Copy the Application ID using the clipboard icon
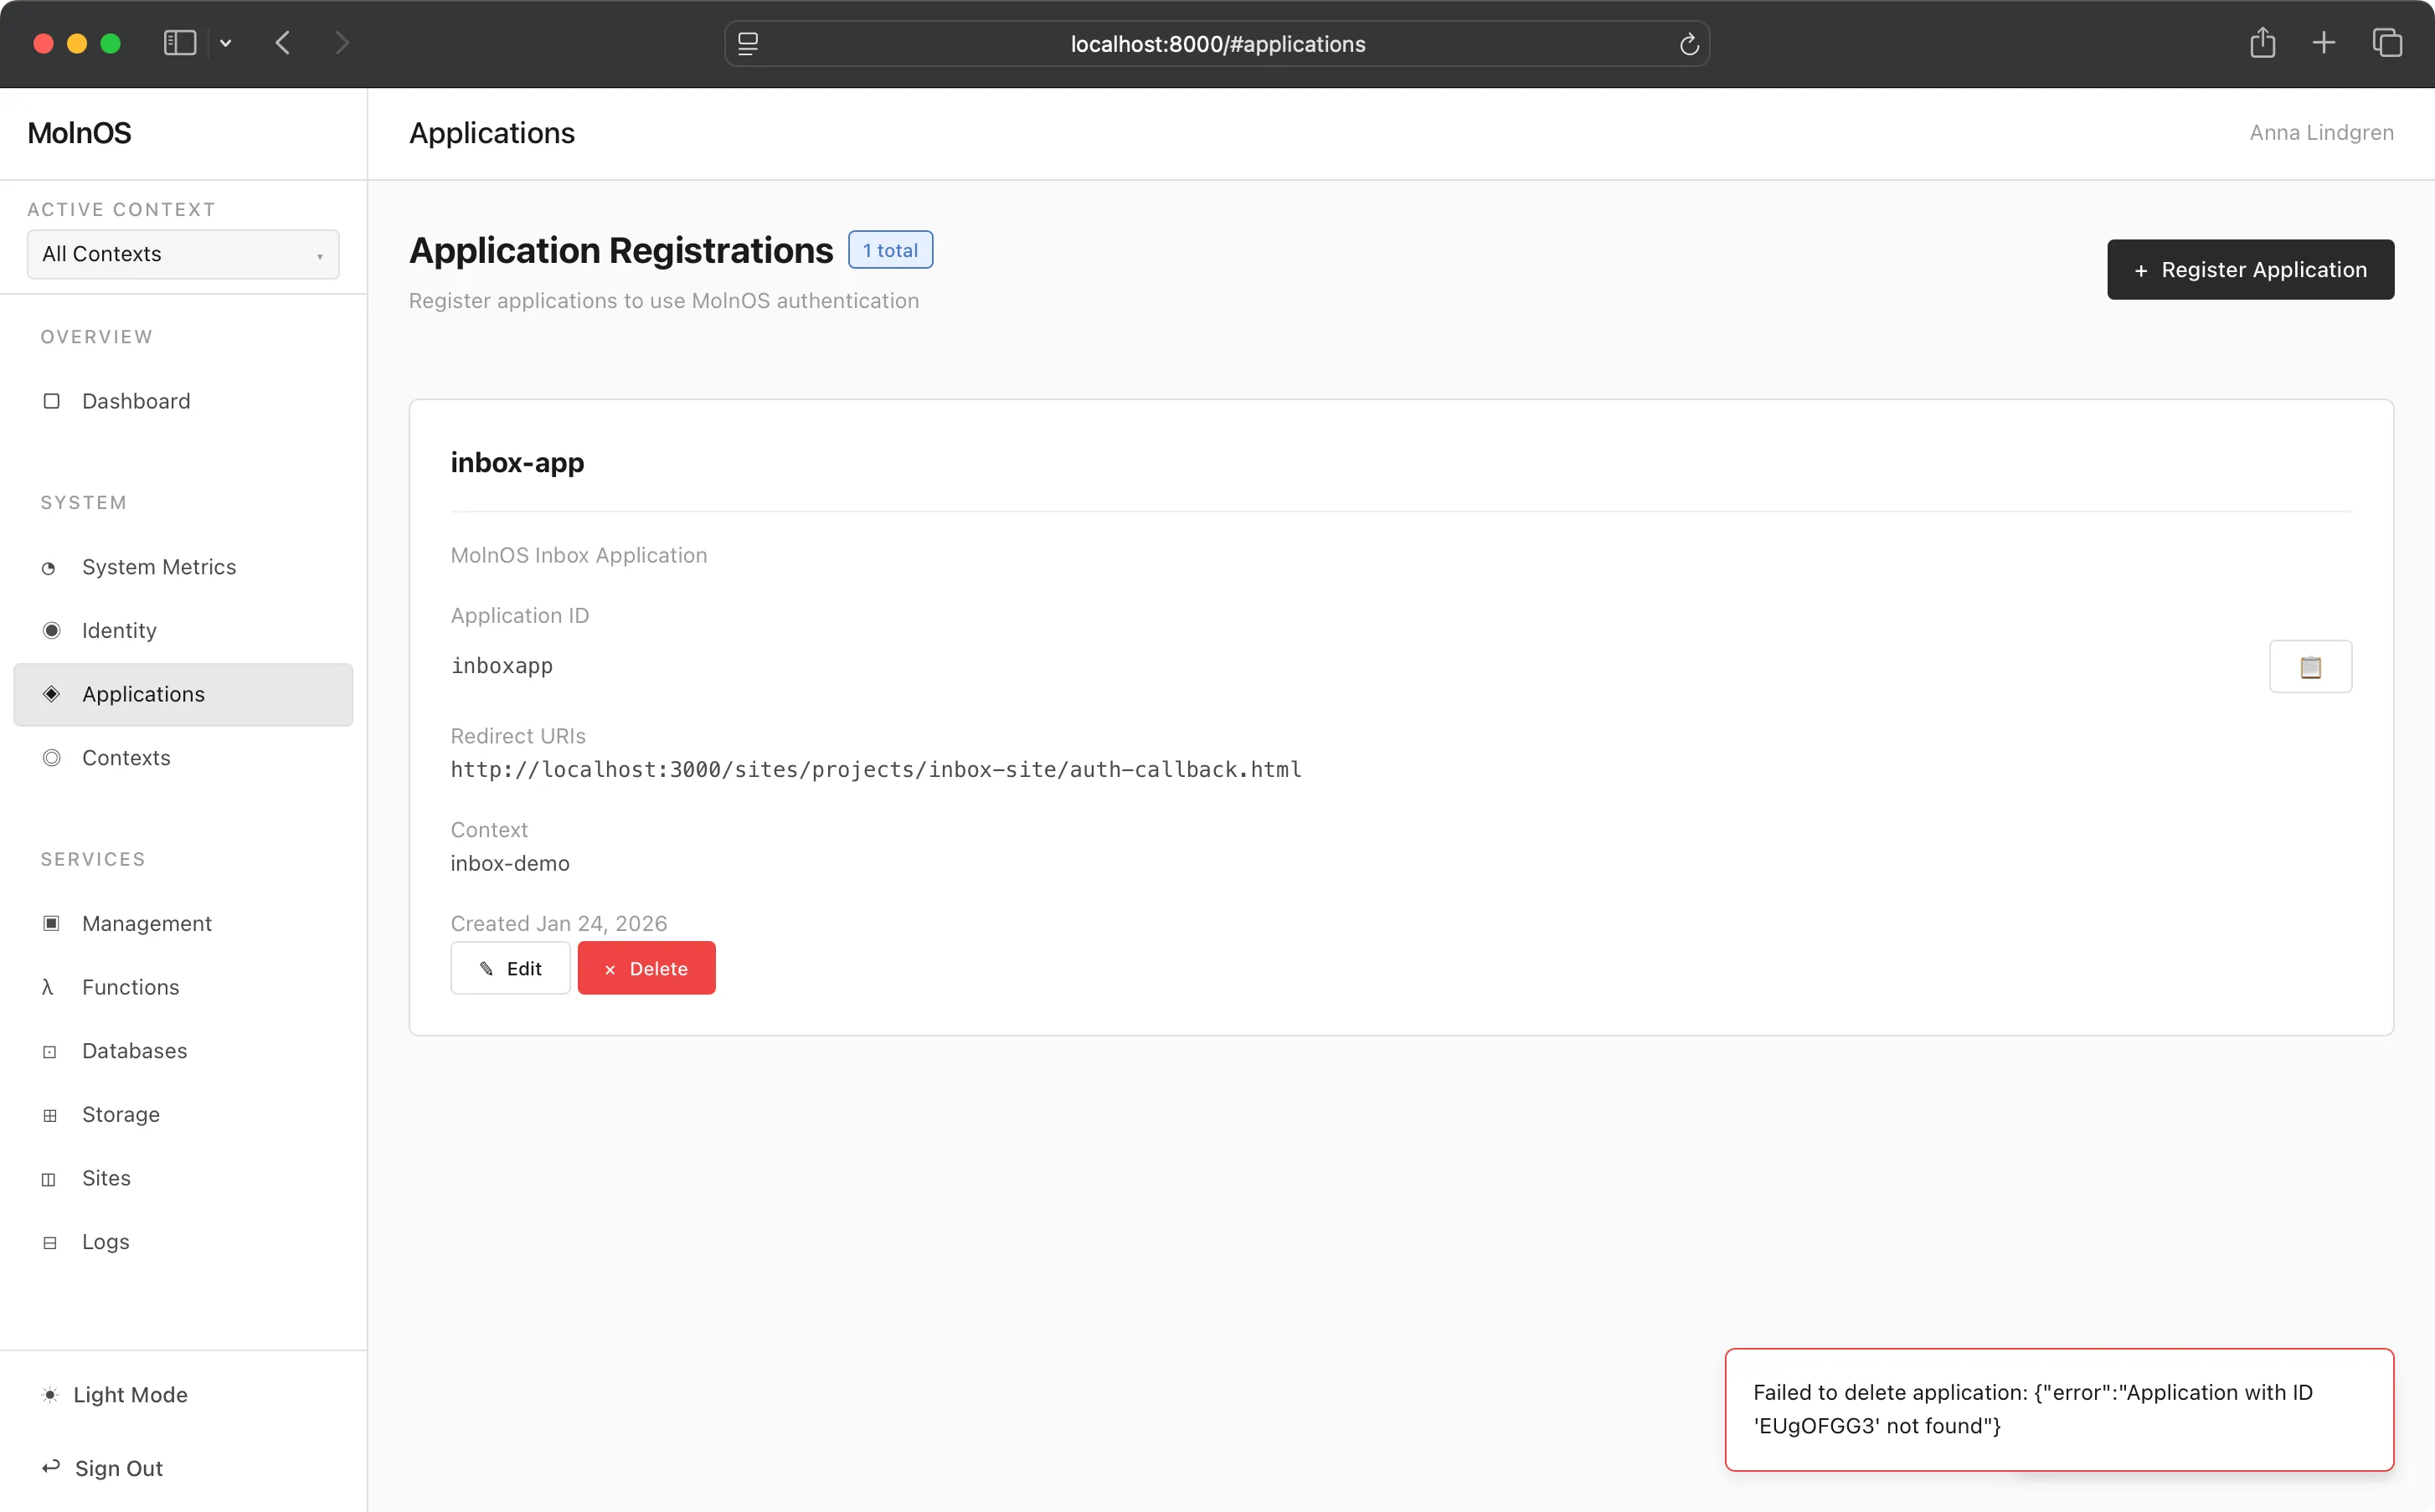 (2311, 666)
